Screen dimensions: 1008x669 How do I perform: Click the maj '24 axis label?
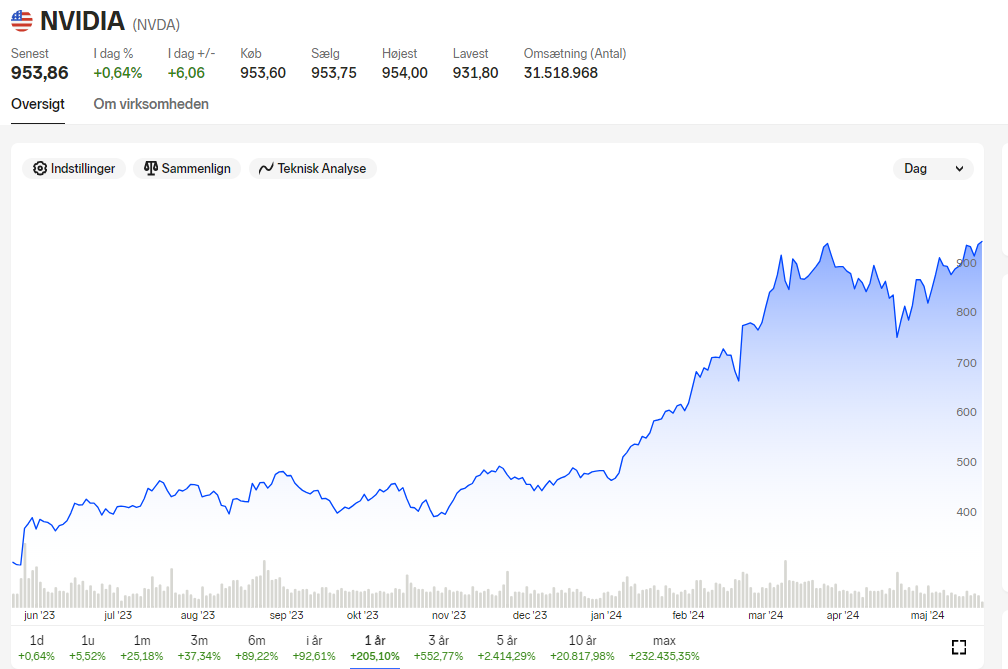(928, 615)
